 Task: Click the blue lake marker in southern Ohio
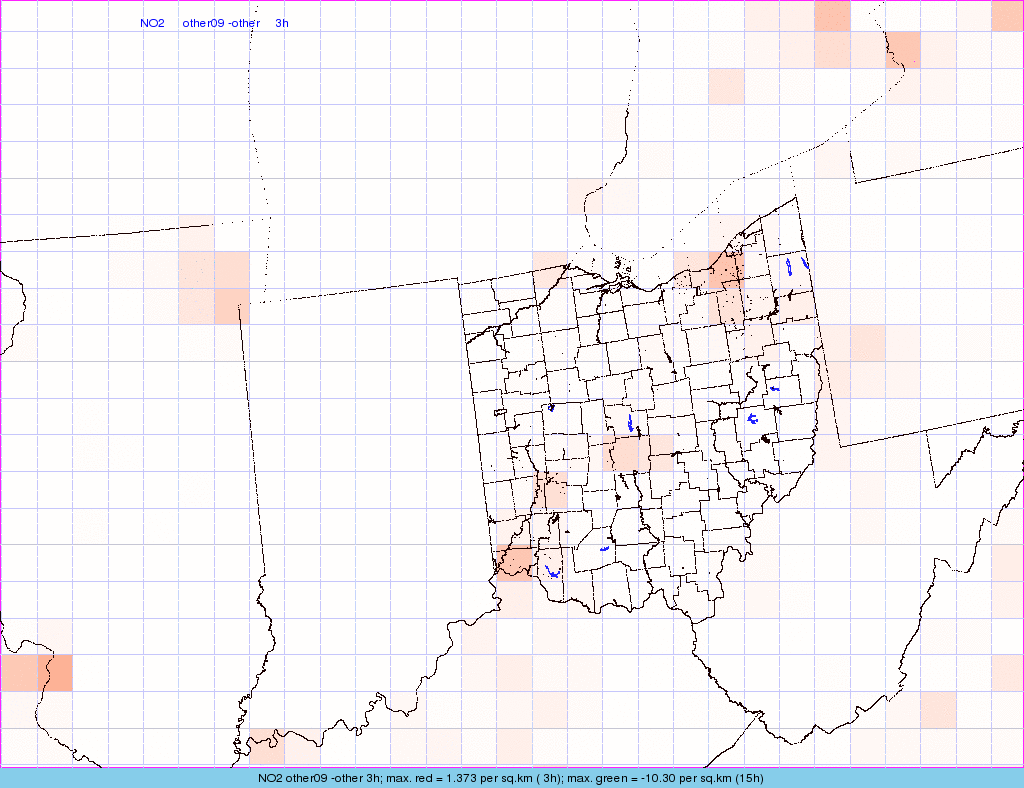click(604, 549)
